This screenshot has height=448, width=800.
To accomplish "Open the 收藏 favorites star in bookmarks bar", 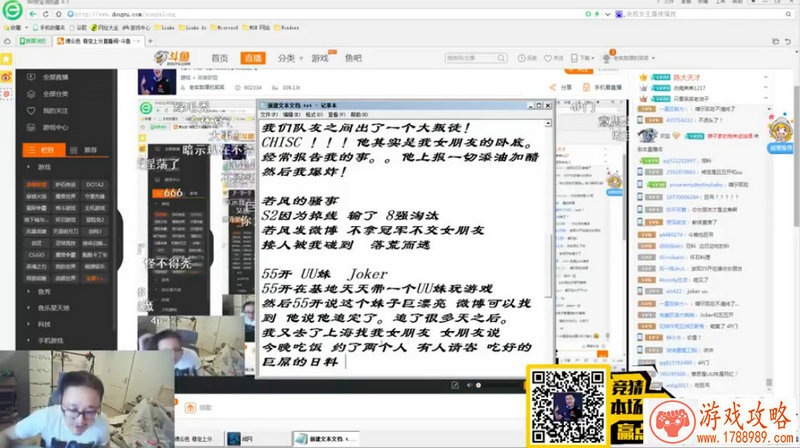I will [12, 28].
